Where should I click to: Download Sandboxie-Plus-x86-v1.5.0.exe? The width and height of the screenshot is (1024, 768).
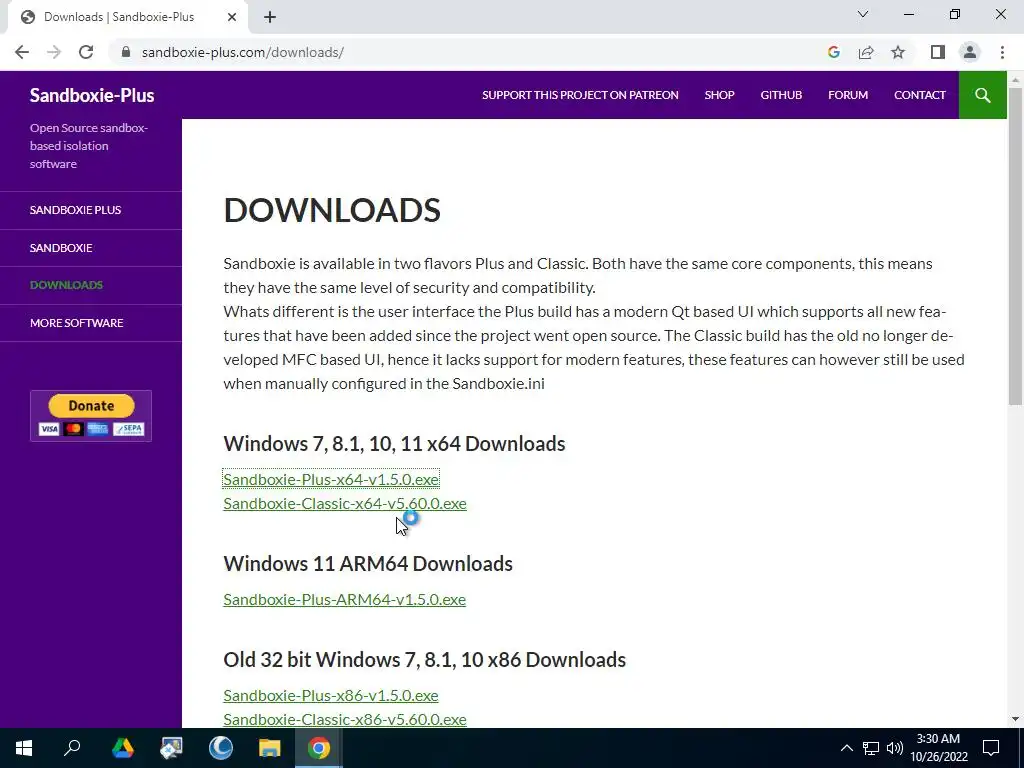(330, 696)
